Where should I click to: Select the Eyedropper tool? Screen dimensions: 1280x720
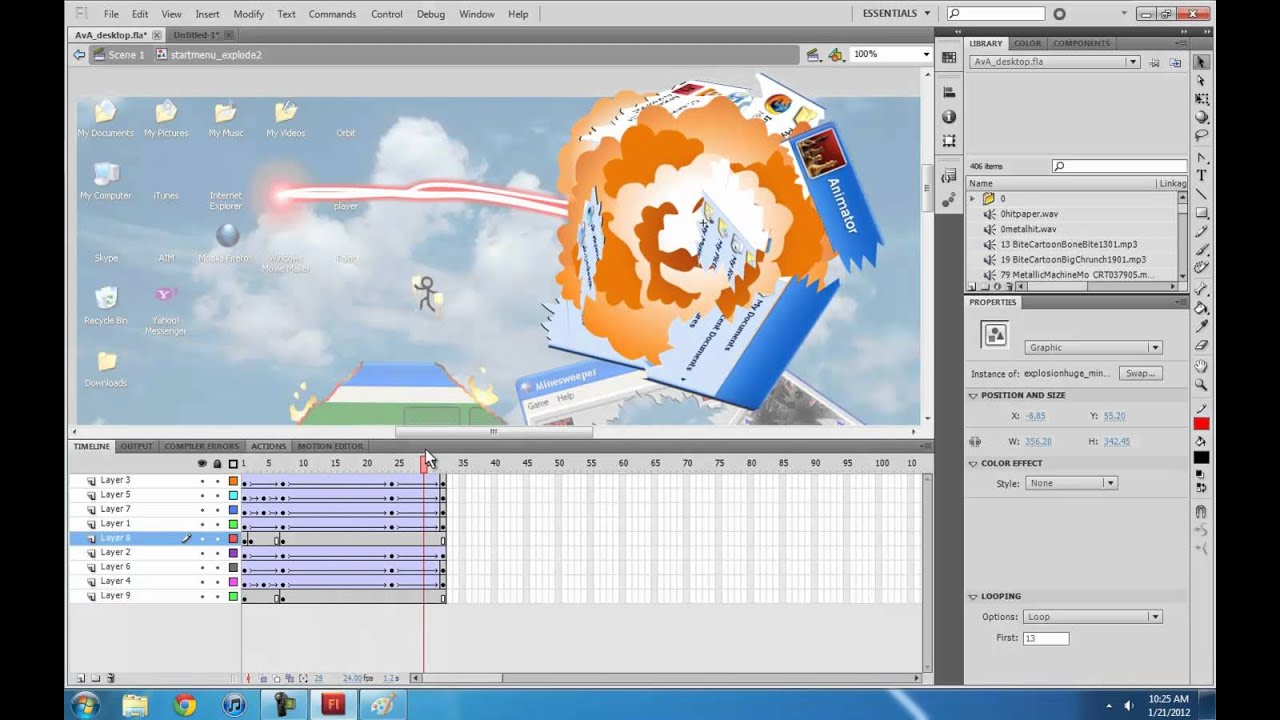1201,326
